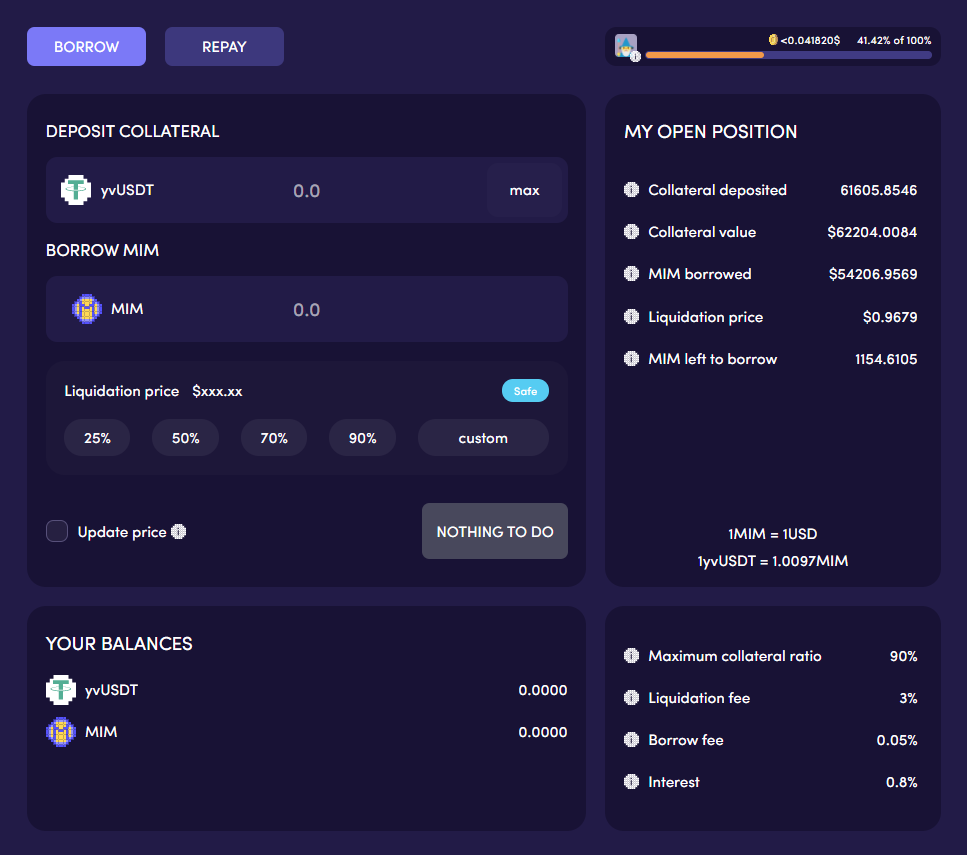Click the info icon beside Collateral deposited

[x=631, y=190]
